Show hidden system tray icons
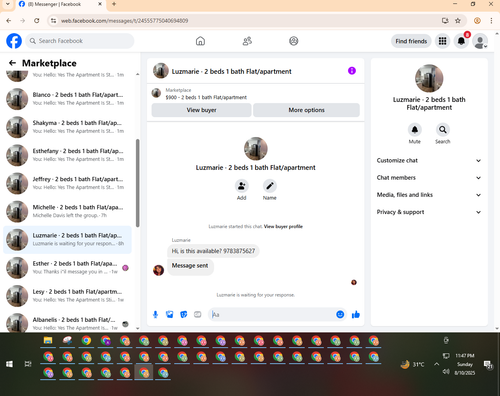This screenshot has width=500, height=396. tap(436, 364)
